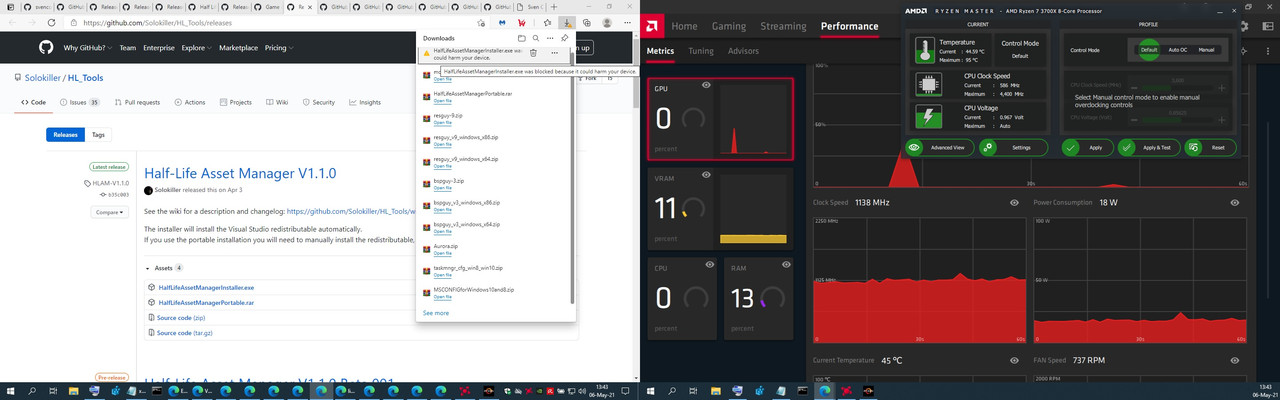Collapse the Assets section triangle

point(147,268)
